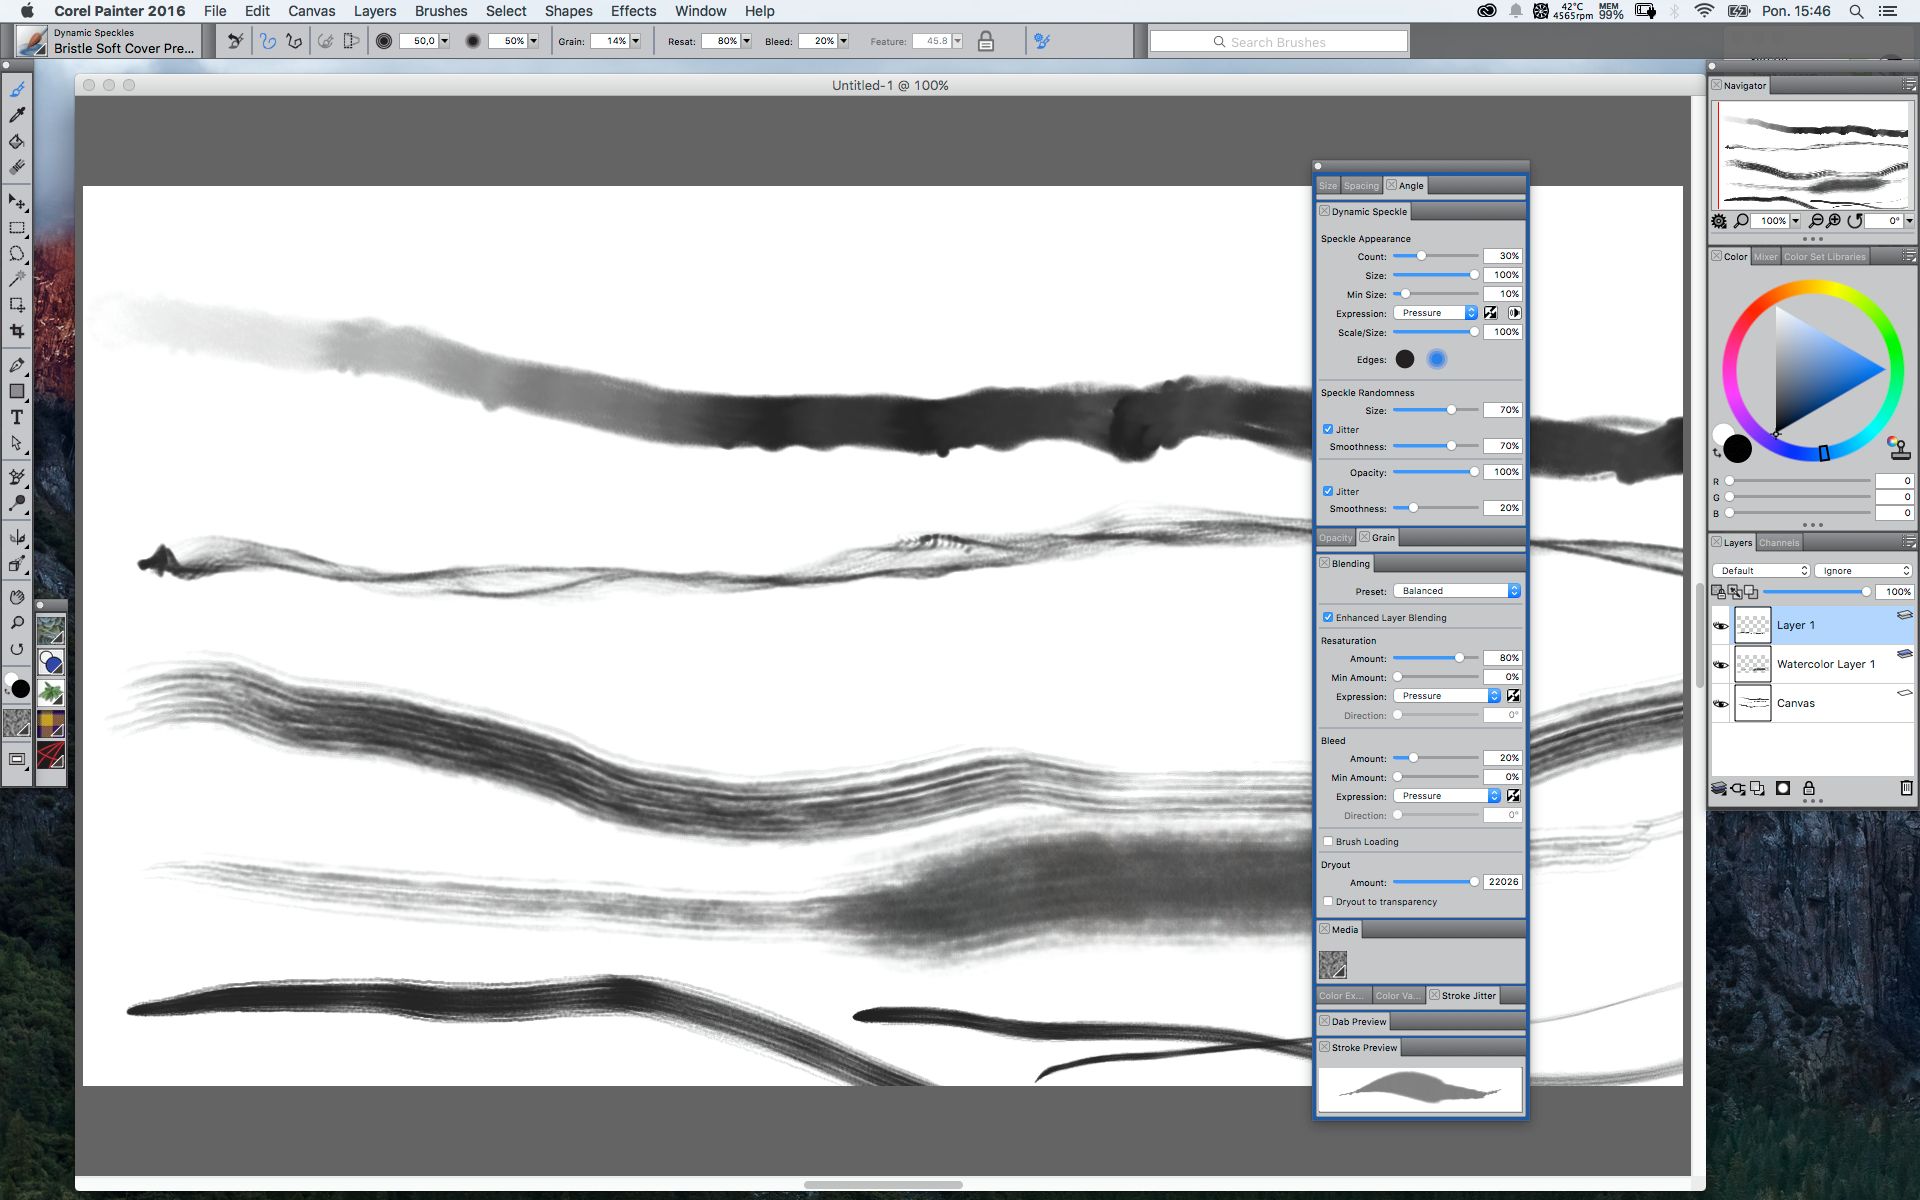Click the Search Brushes field
Image resolution: width=1920 pixels, height=1200 pixels.
[x=1278, y=42]
